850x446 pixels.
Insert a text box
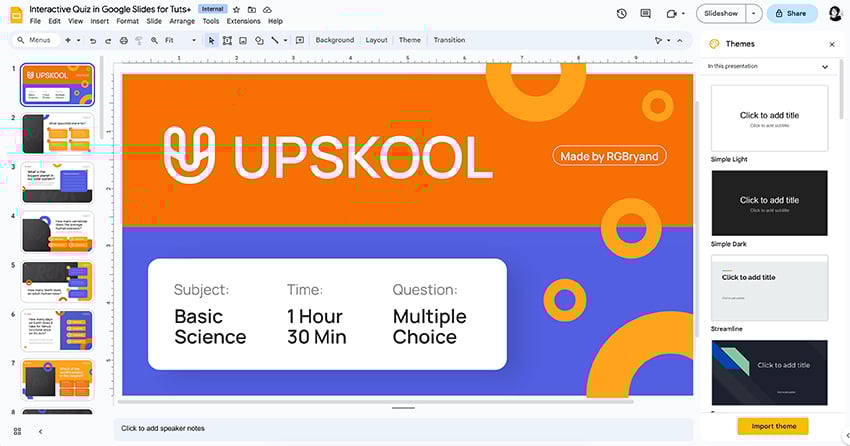(x=227, y=41)
